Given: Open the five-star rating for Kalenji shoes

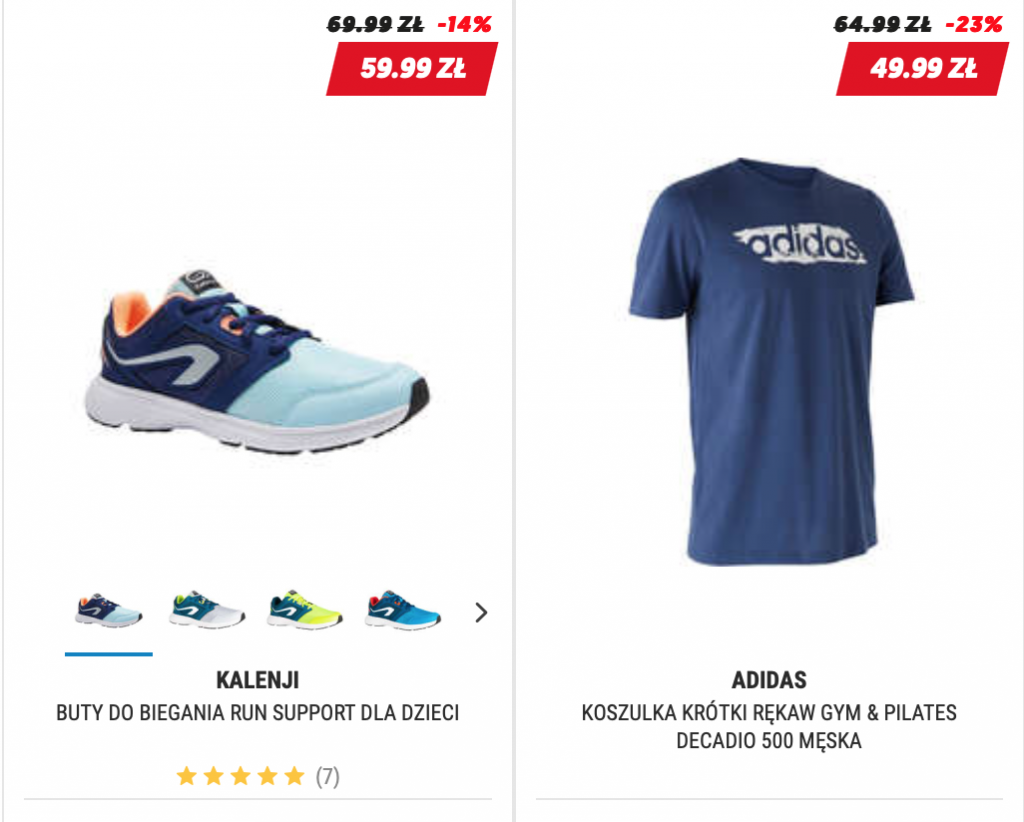Looking at the screenshot, I should coord(240,776).
